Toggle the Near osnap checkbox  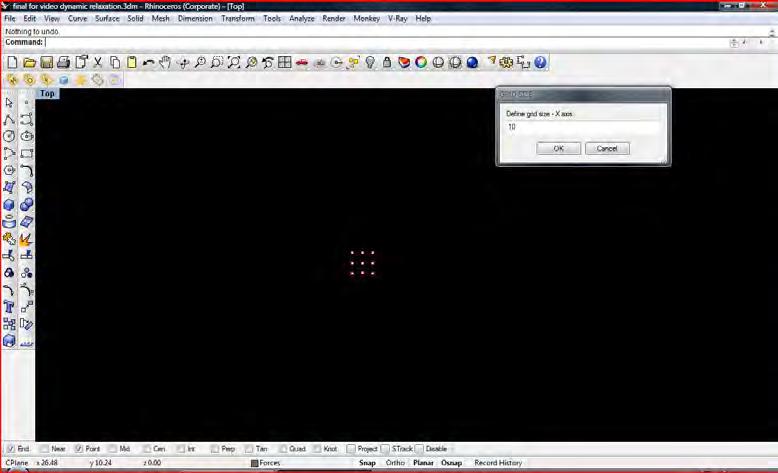pos(45,449)
